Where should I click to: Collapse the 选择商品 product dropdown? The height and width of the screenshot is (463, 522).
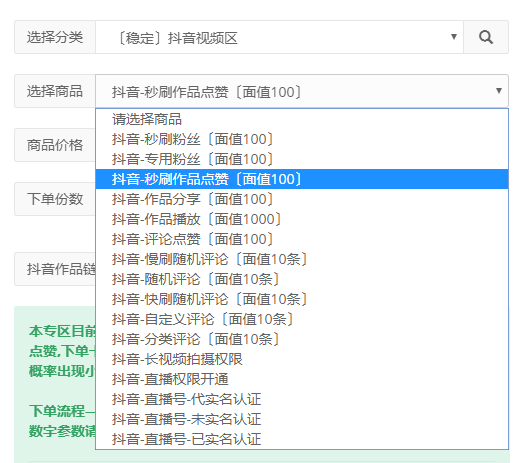pos(302,91)
